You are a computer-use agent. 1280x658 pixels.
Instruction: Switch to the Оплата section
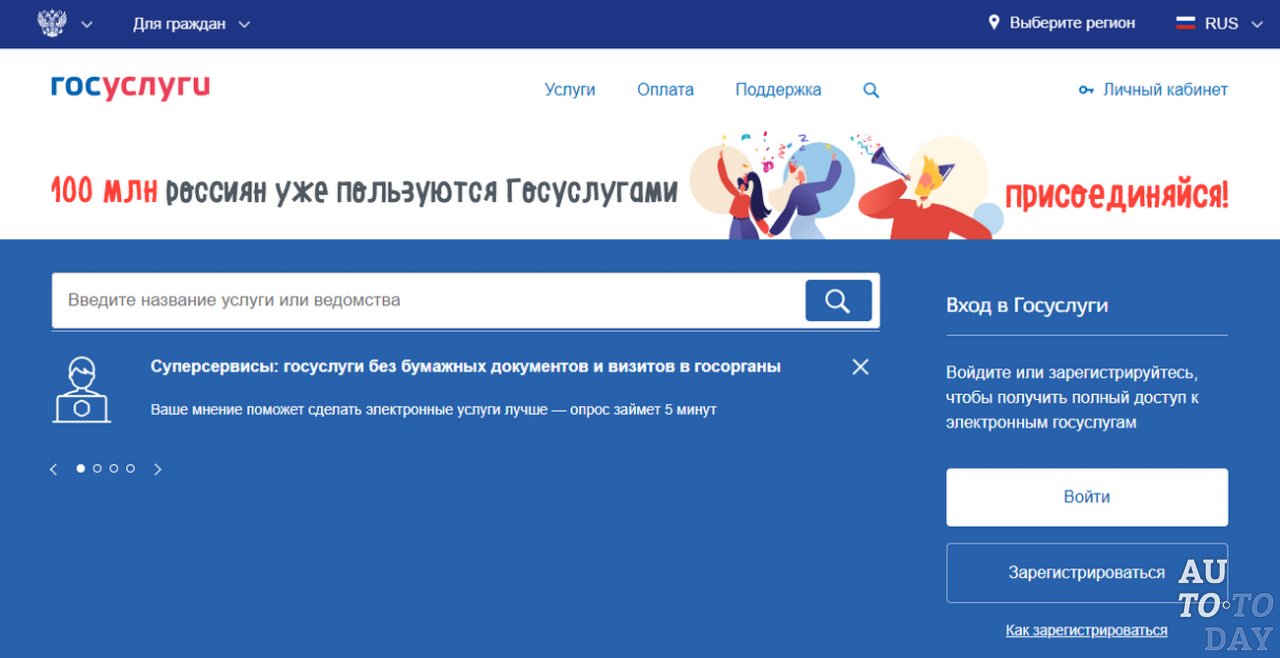tap(665, 89)
